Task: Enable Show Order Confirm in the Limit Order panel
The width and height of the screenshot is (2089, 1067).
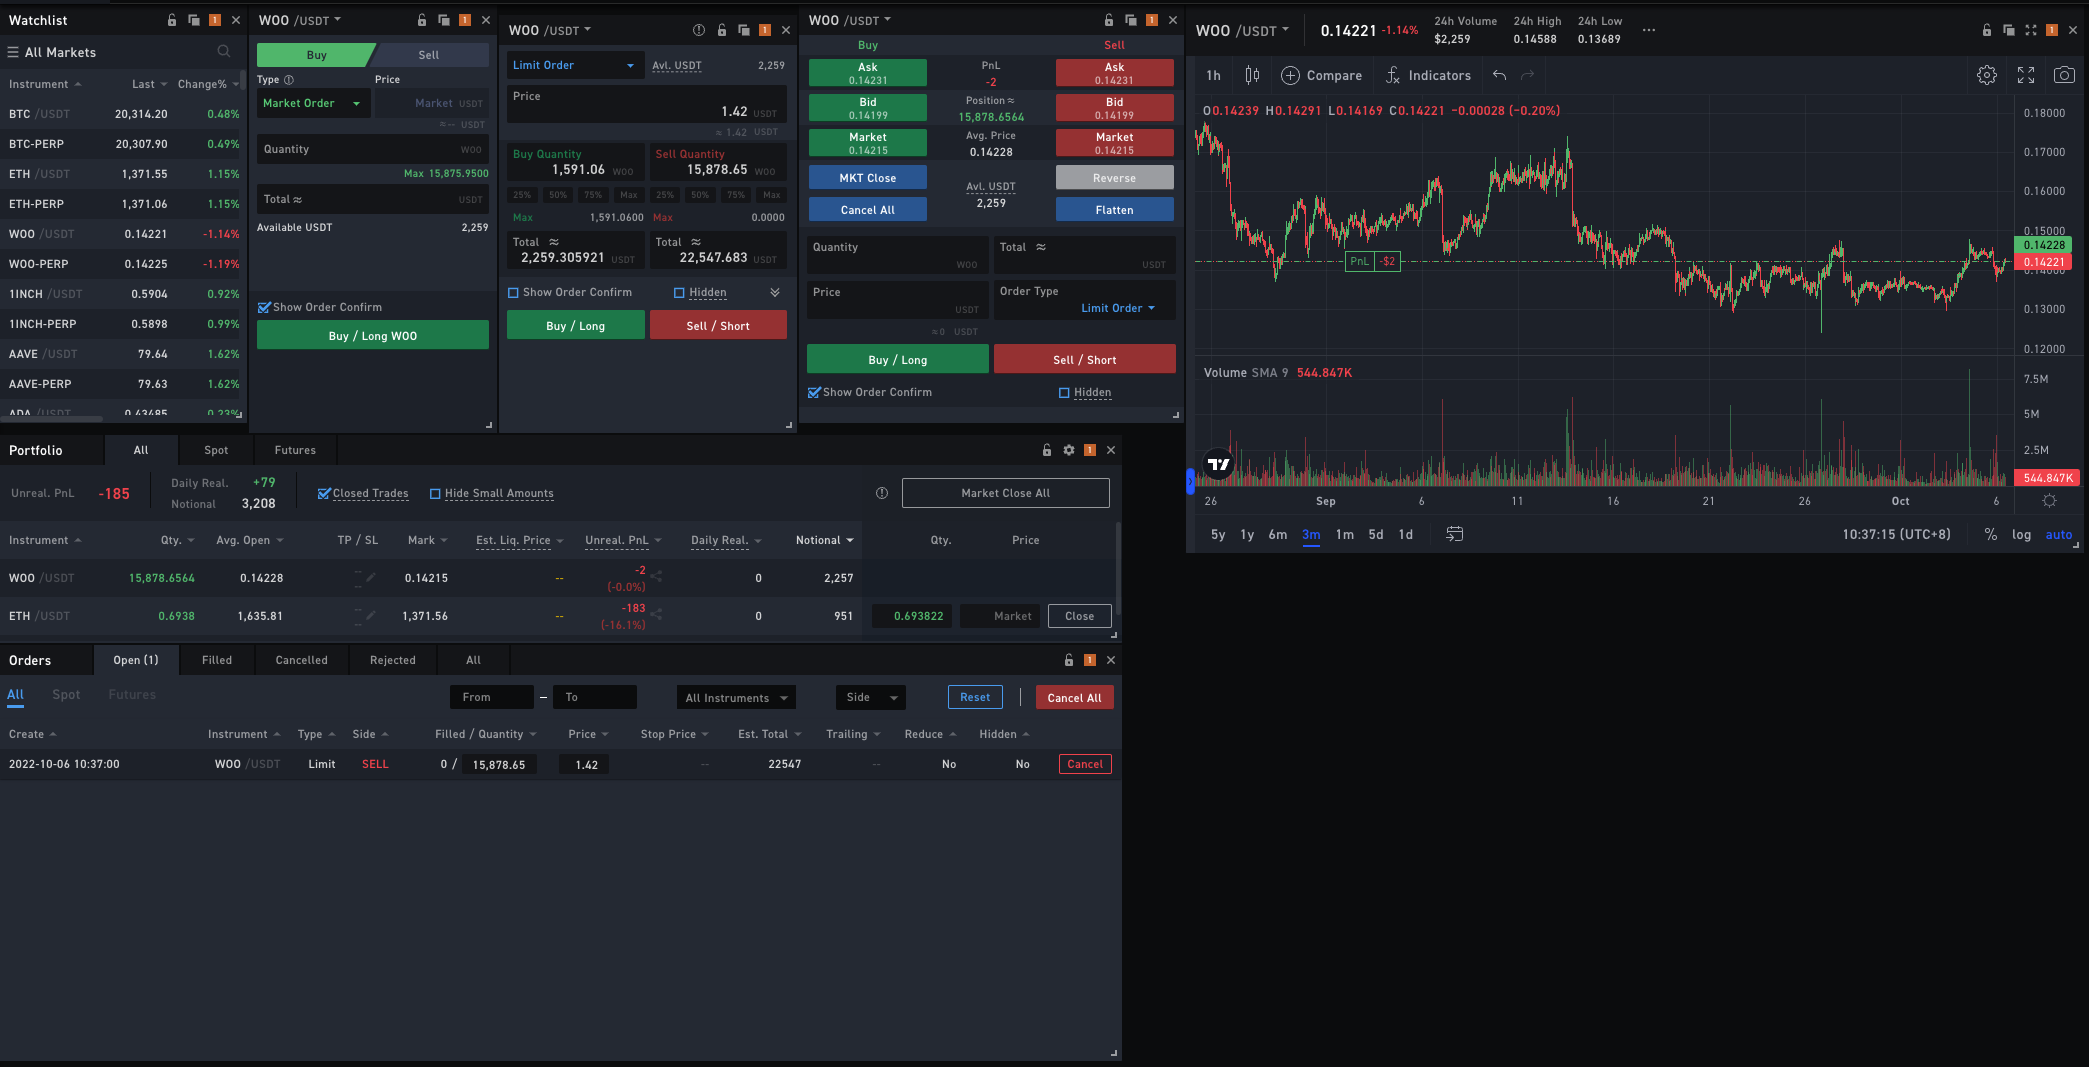Action: (513, 293)
